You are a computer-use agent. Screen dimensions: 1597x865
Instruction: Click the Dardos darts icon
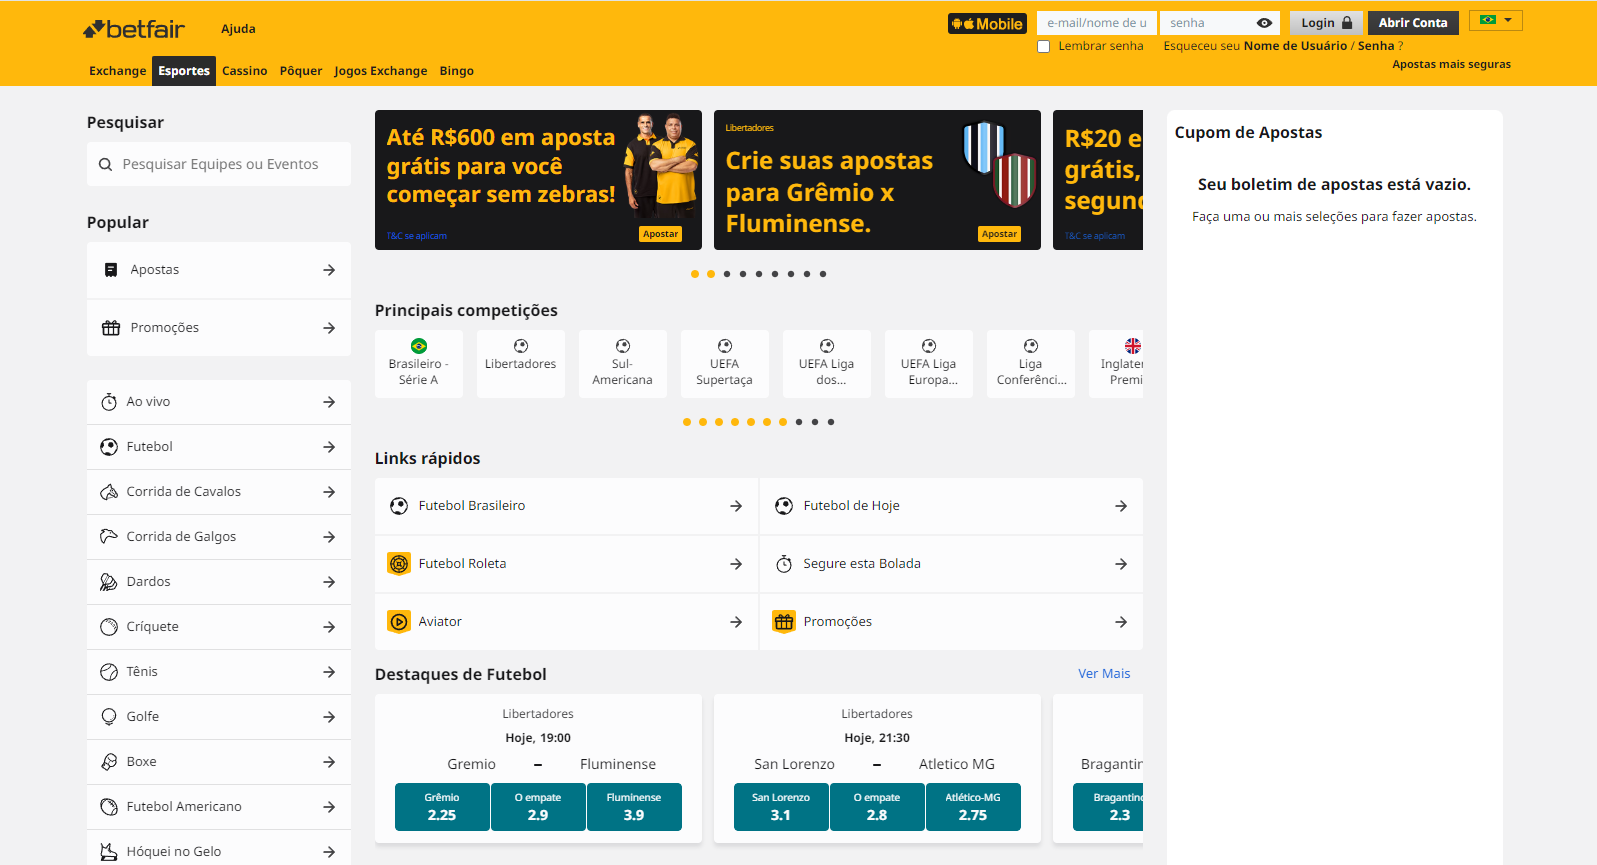click(109, 582)
